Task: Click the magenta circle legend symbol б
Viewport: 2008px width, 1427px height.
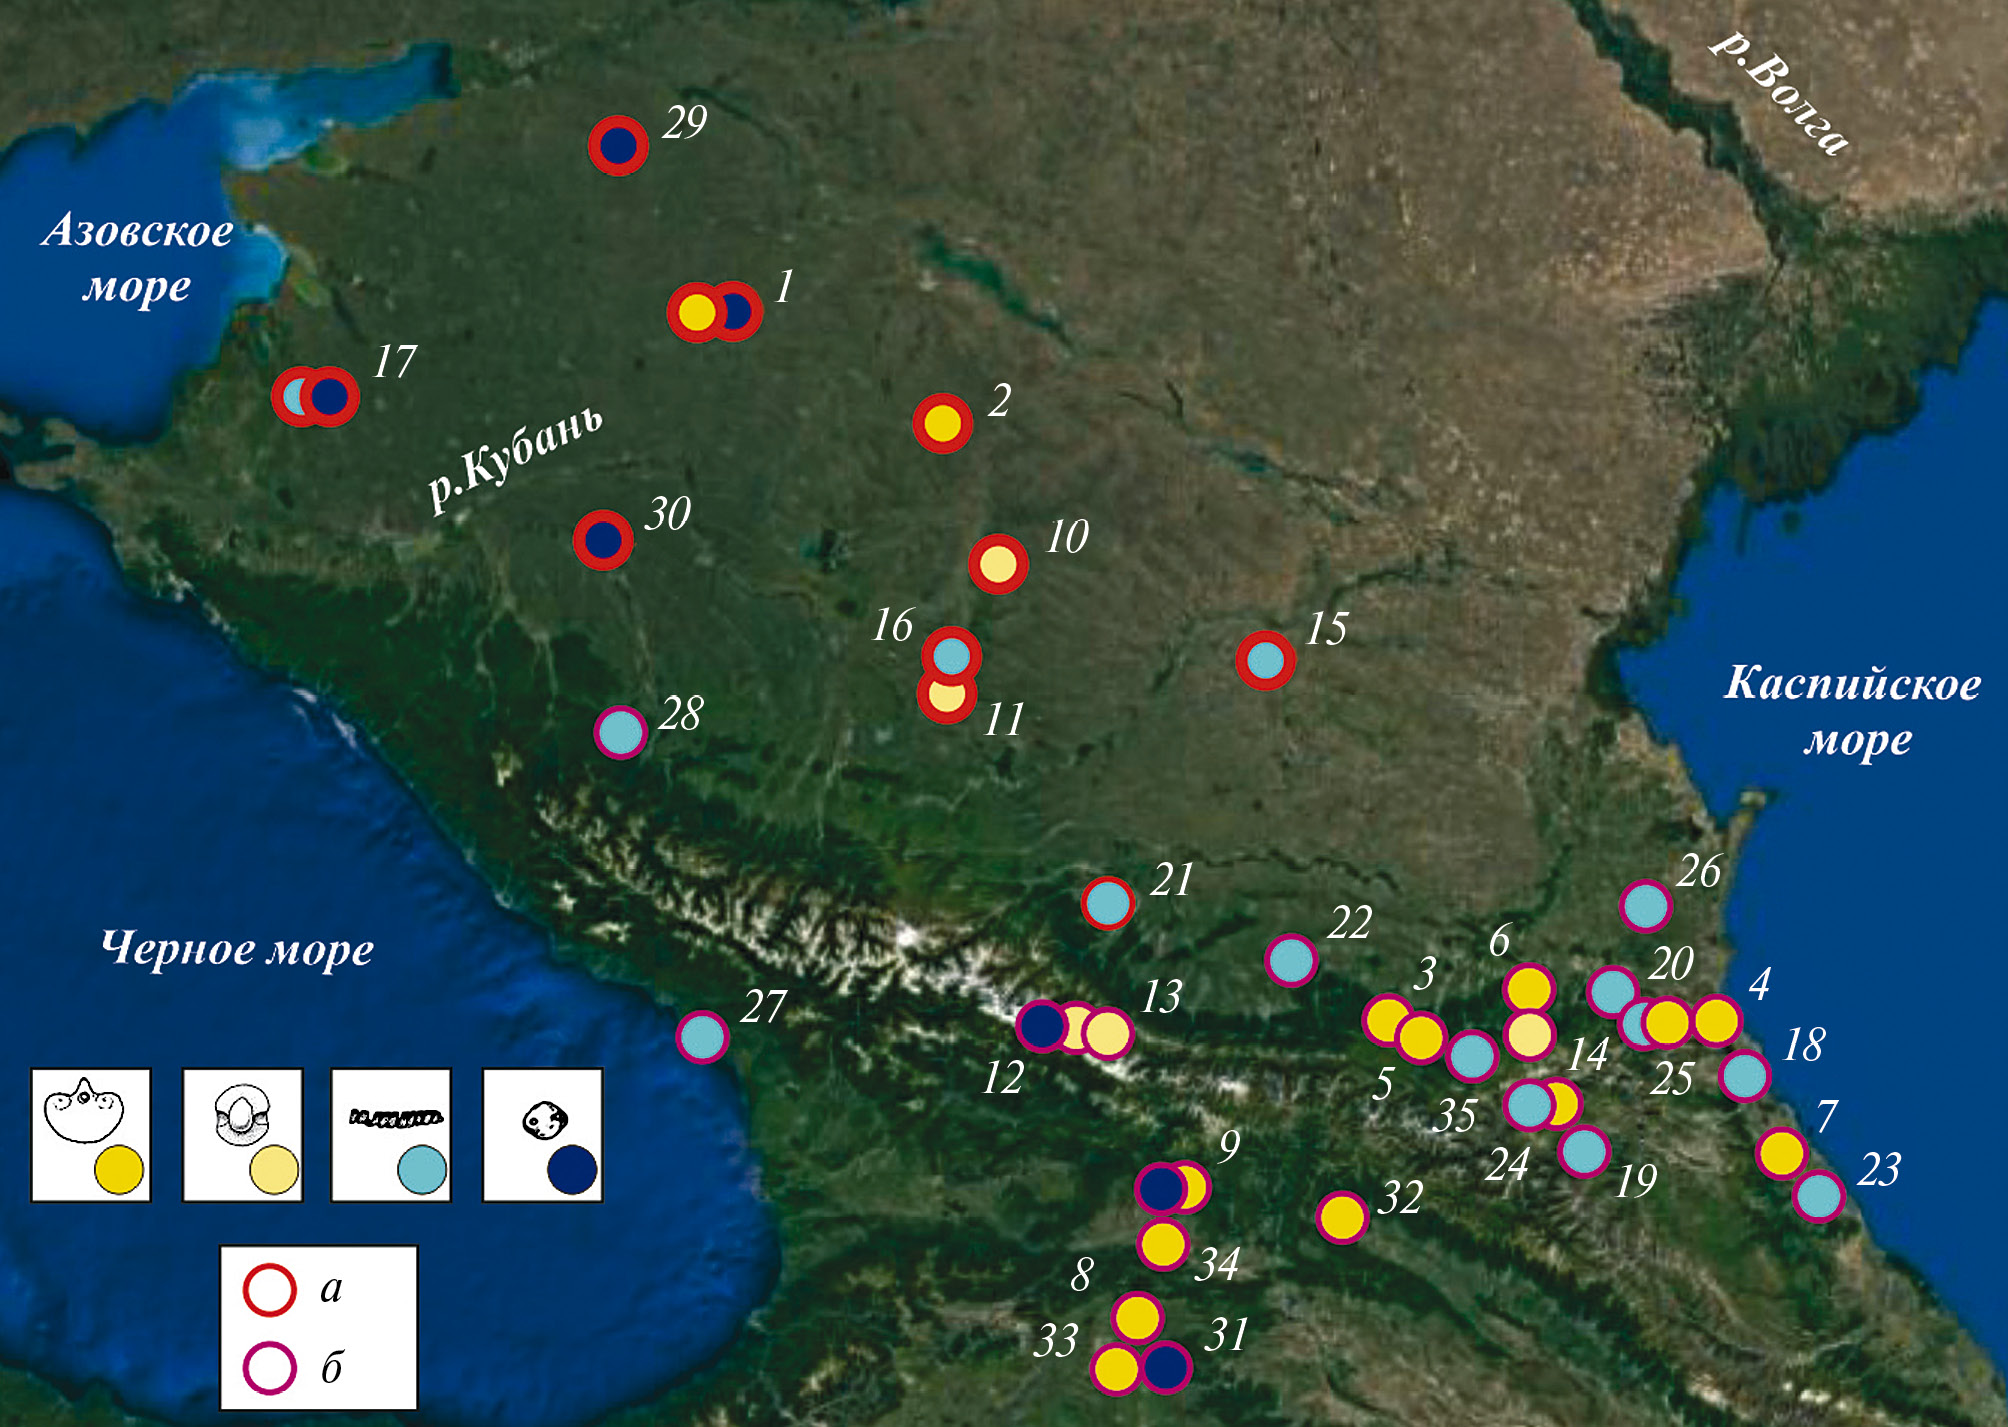Action: pyautogui.click(x=270, y=1368)
